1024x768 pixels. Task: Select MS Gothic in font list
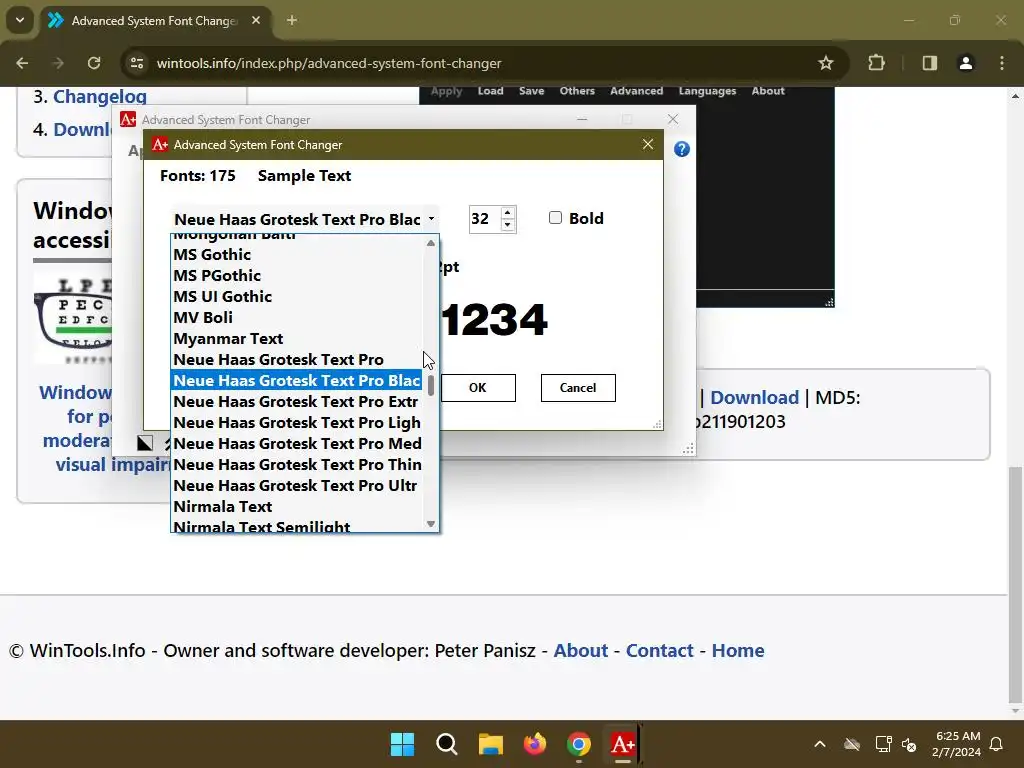pos(297,255)
